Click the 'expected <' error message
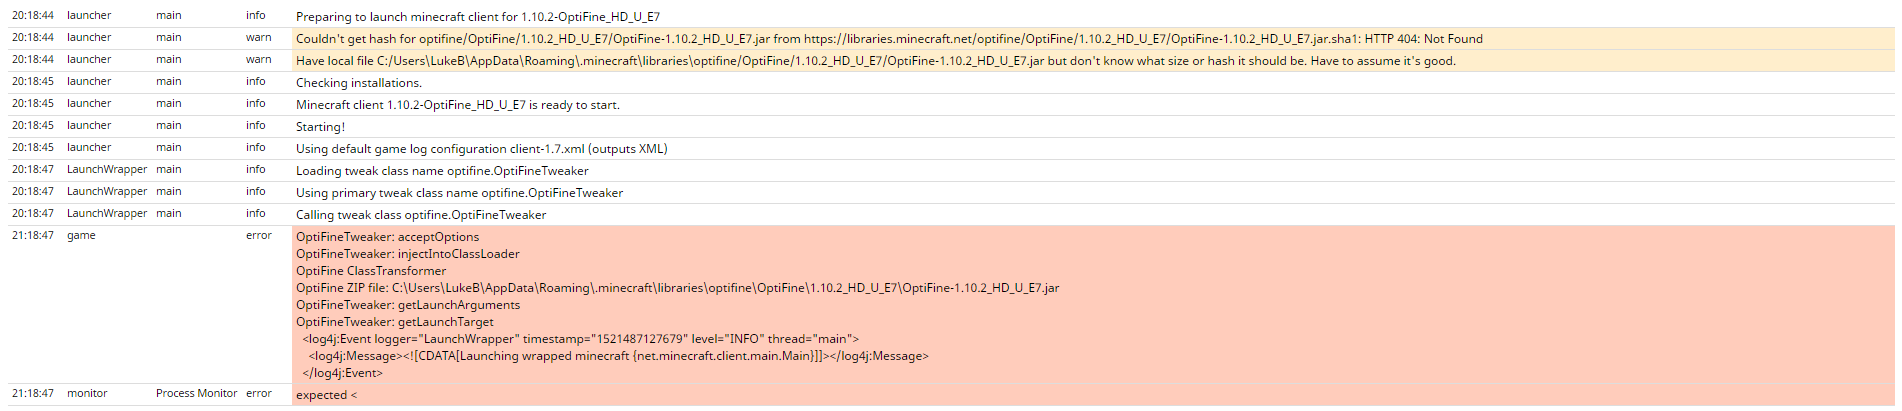 pos(326,395)
